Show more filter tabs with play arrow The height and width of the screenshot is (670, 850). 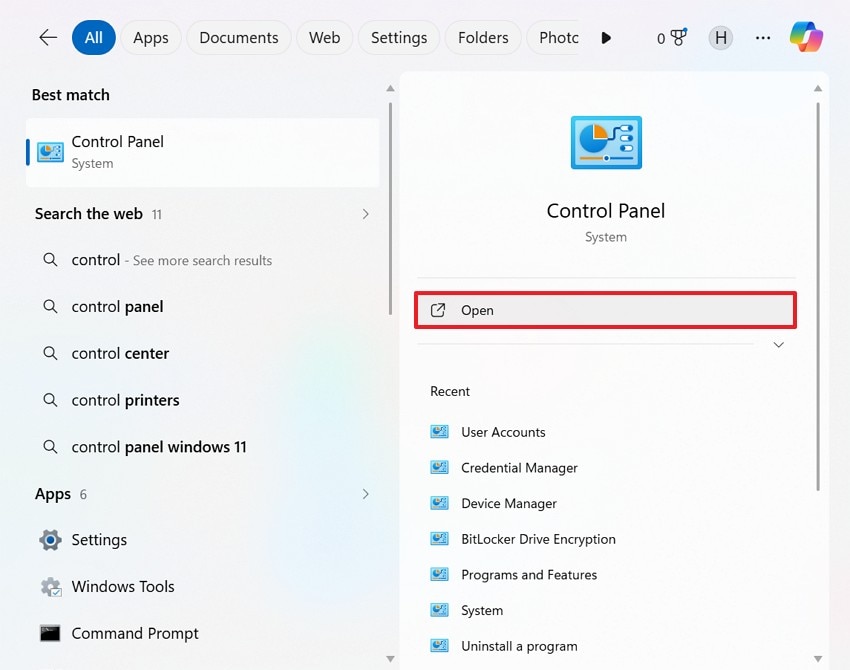point(606,38)
